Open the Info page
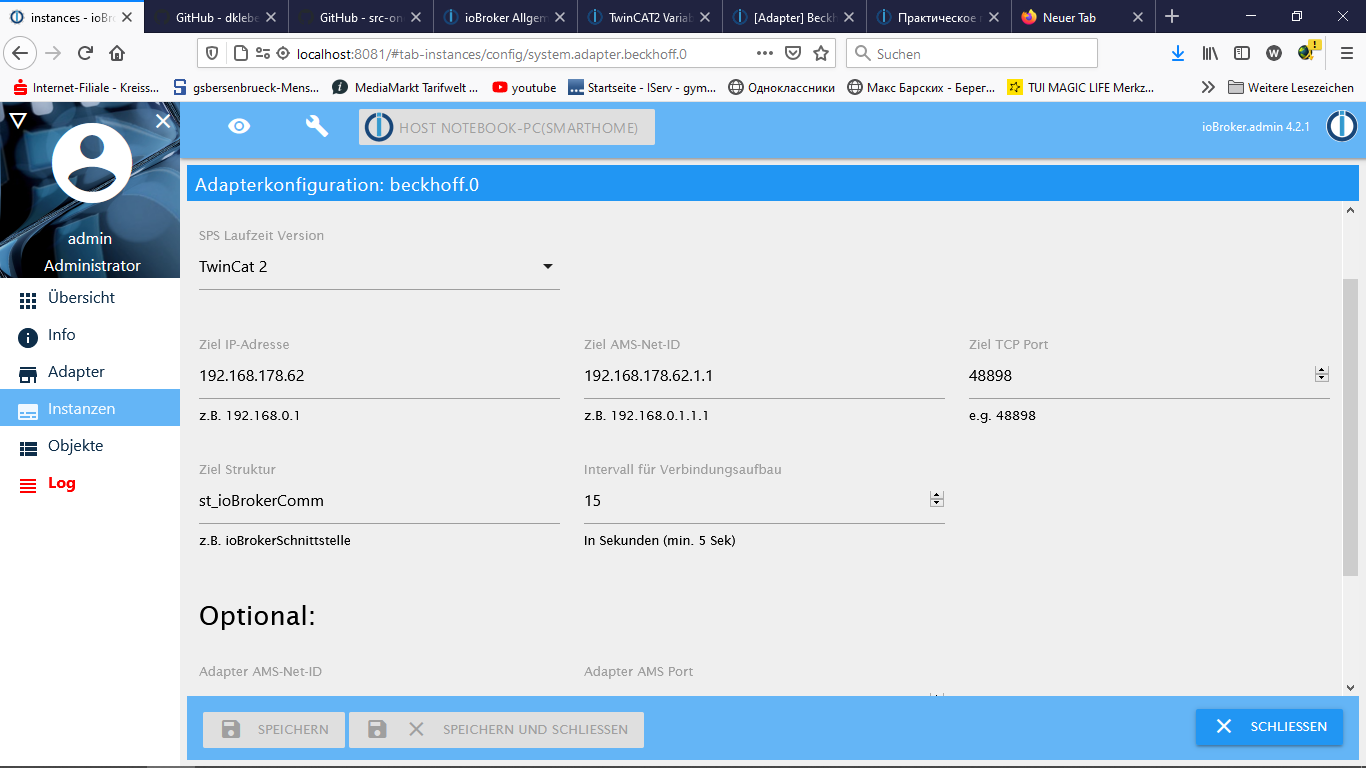 90,335
